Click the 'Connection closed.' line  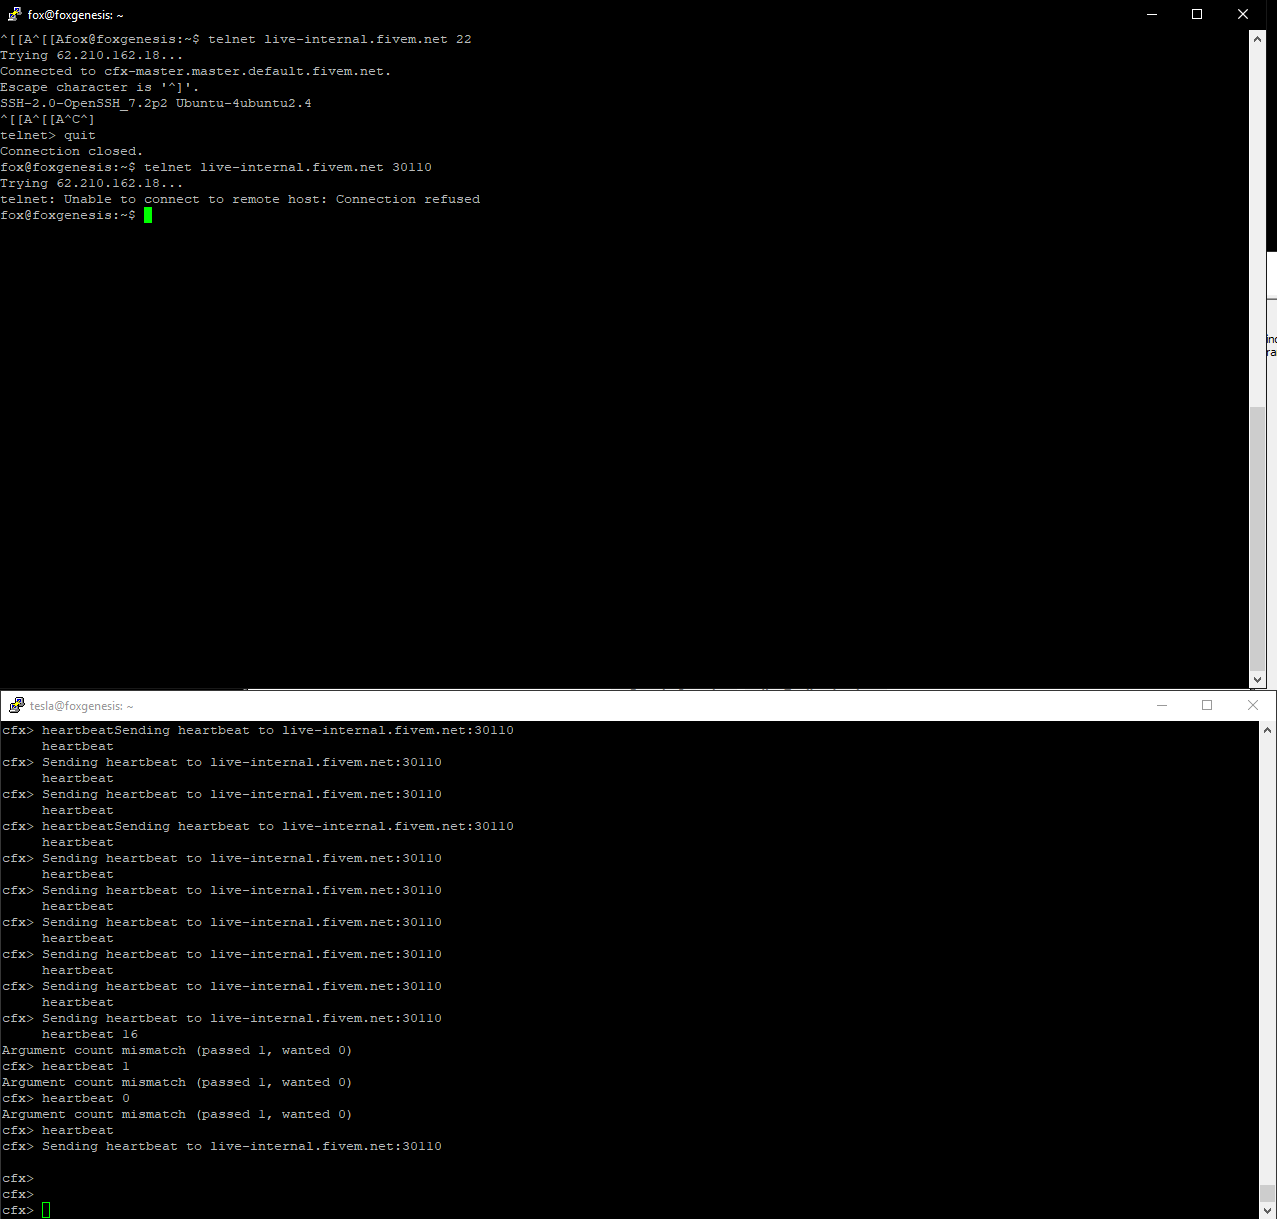(x=72, y=151)
